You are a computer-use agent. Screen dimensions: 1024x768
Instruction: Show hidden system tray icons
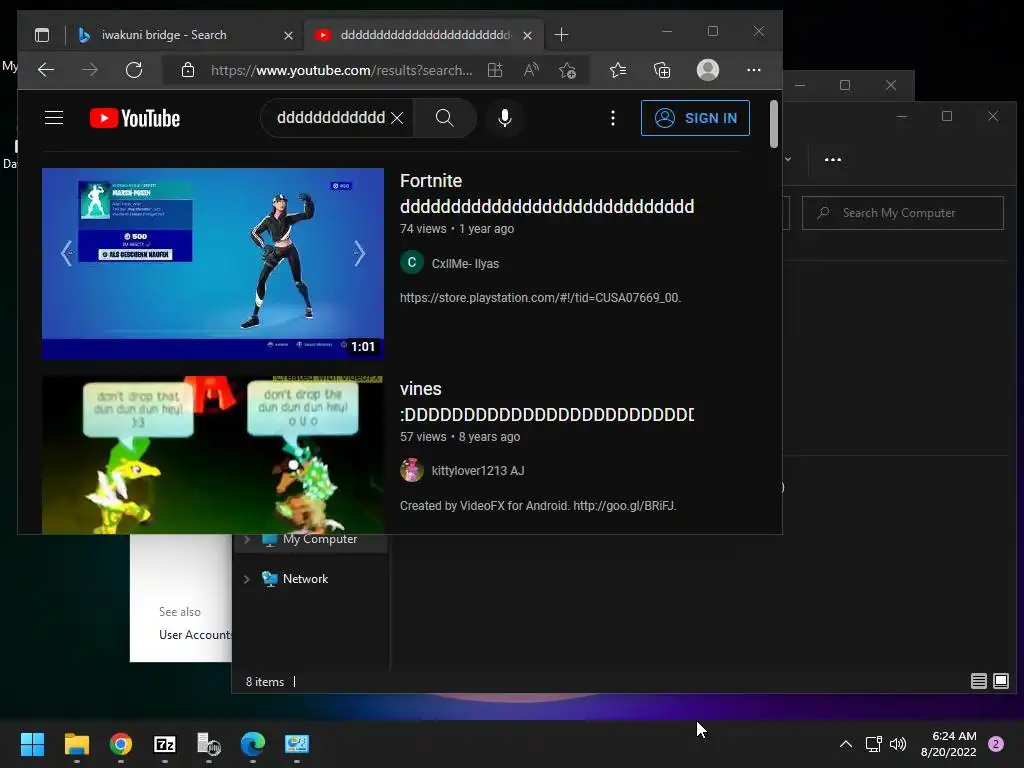point(846,744)
